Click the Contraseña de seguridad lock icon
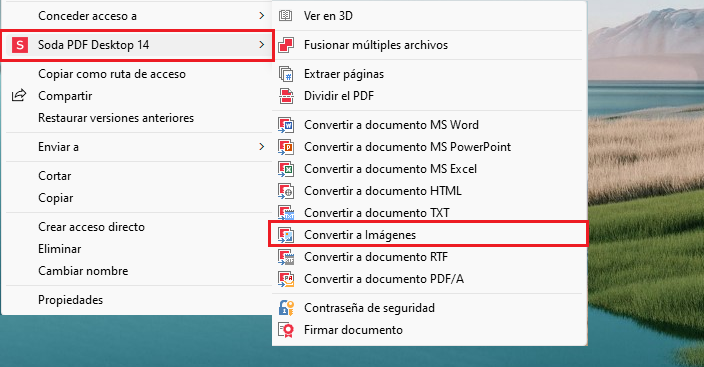Viewport: 704px width, 367px height. [286, 308]
